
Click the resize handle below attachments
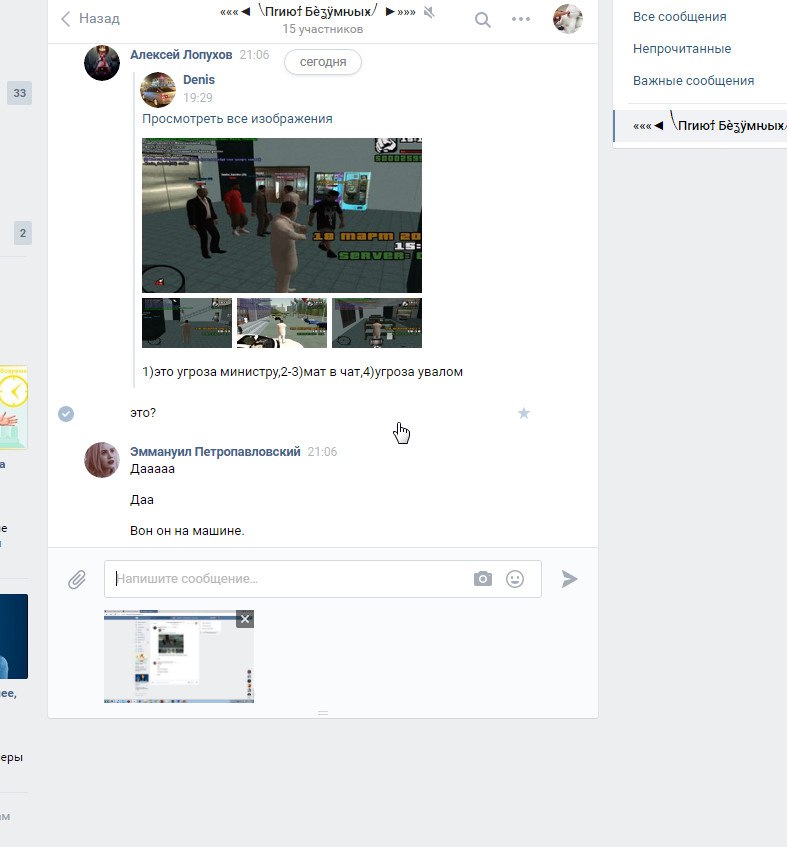coord(323,713)
